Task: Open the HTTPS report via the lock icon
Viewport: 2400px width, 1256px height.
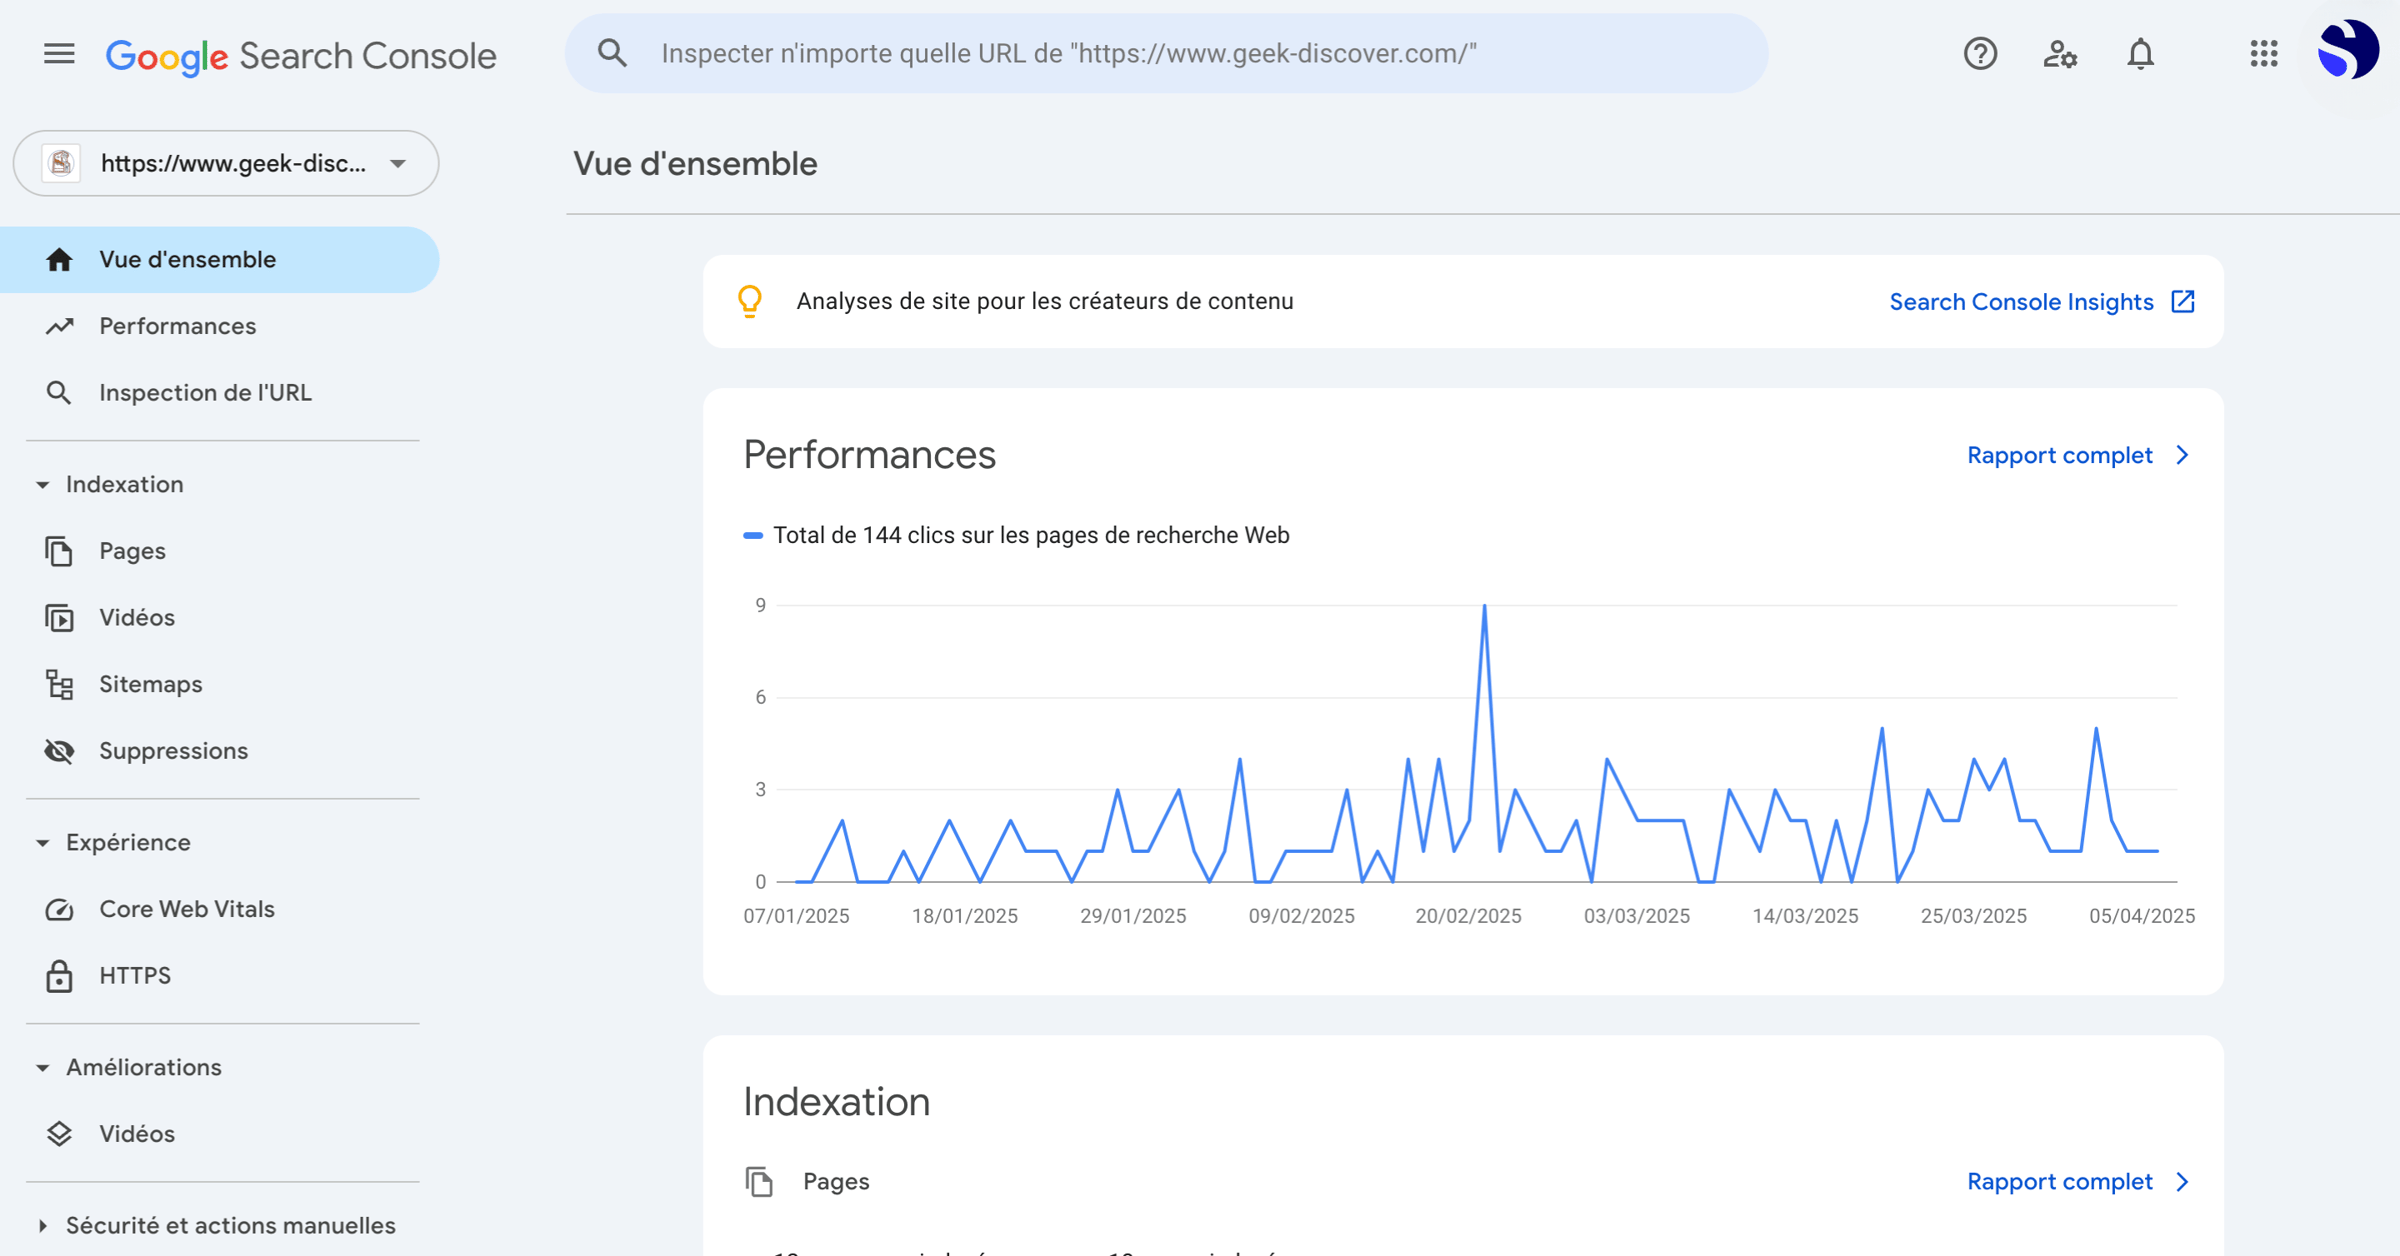Action: coord(59,975)
